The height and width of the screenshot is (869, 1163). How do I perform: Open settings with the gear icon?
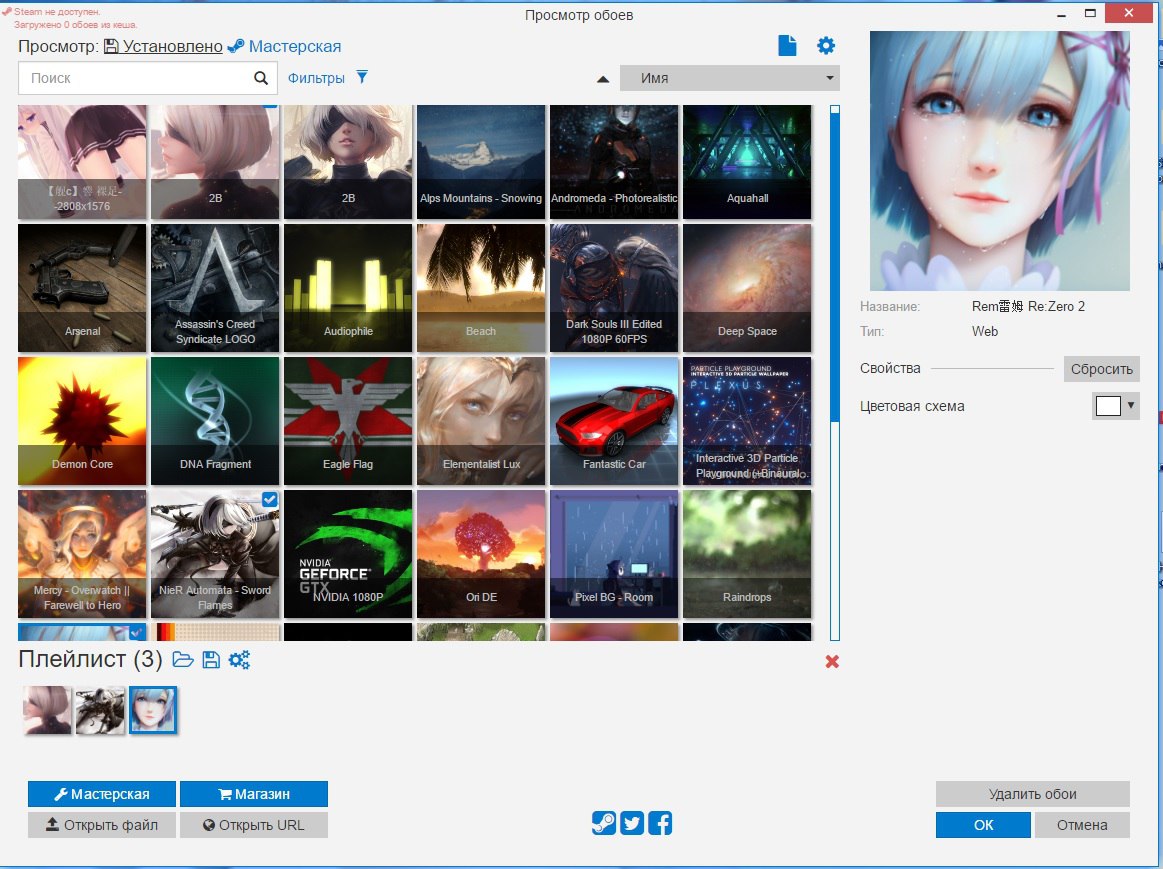coord(826,45)
